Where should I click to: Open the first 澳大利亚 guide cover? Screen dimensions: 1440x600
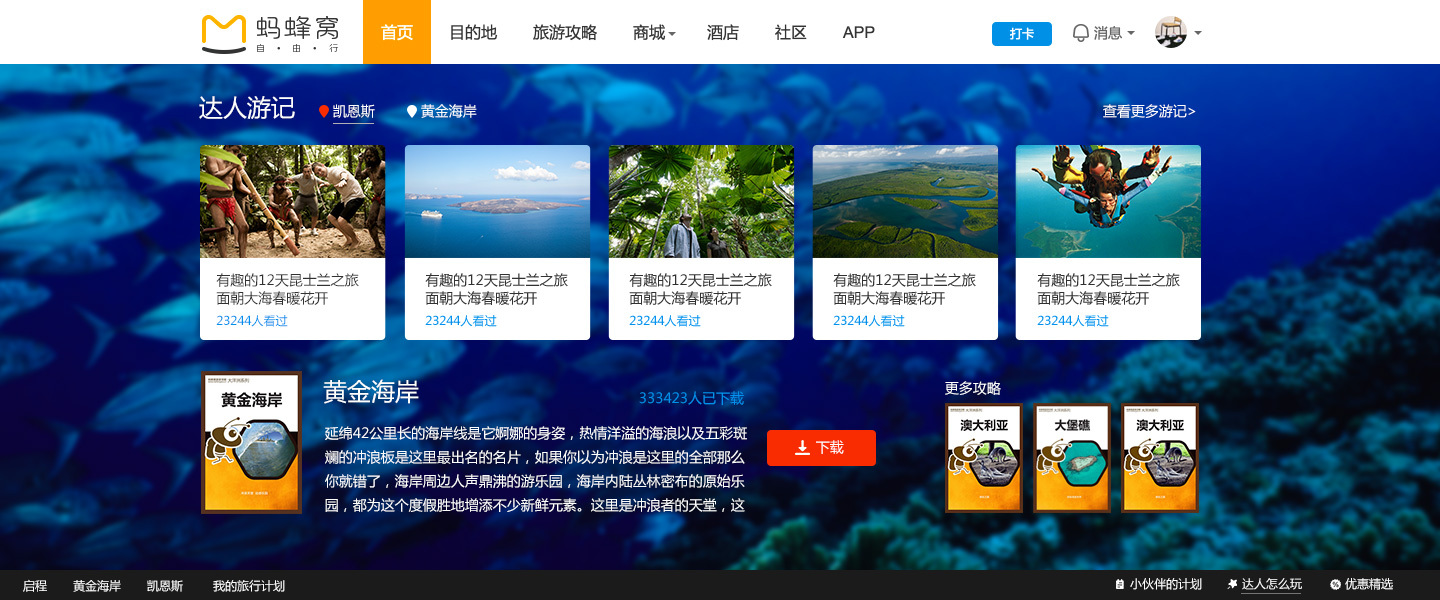click(984, 458)
